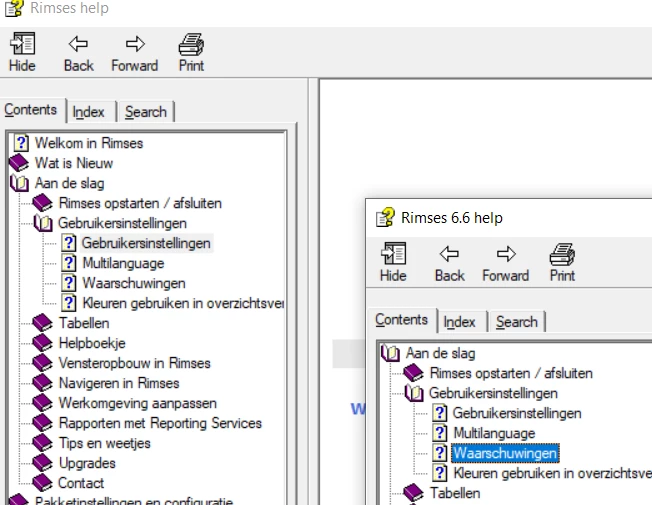652x505 pixels.
Task: Open Gebruikersinstellingen topic page in Rimses 6.6 help
Action: (x=517, y=413)
